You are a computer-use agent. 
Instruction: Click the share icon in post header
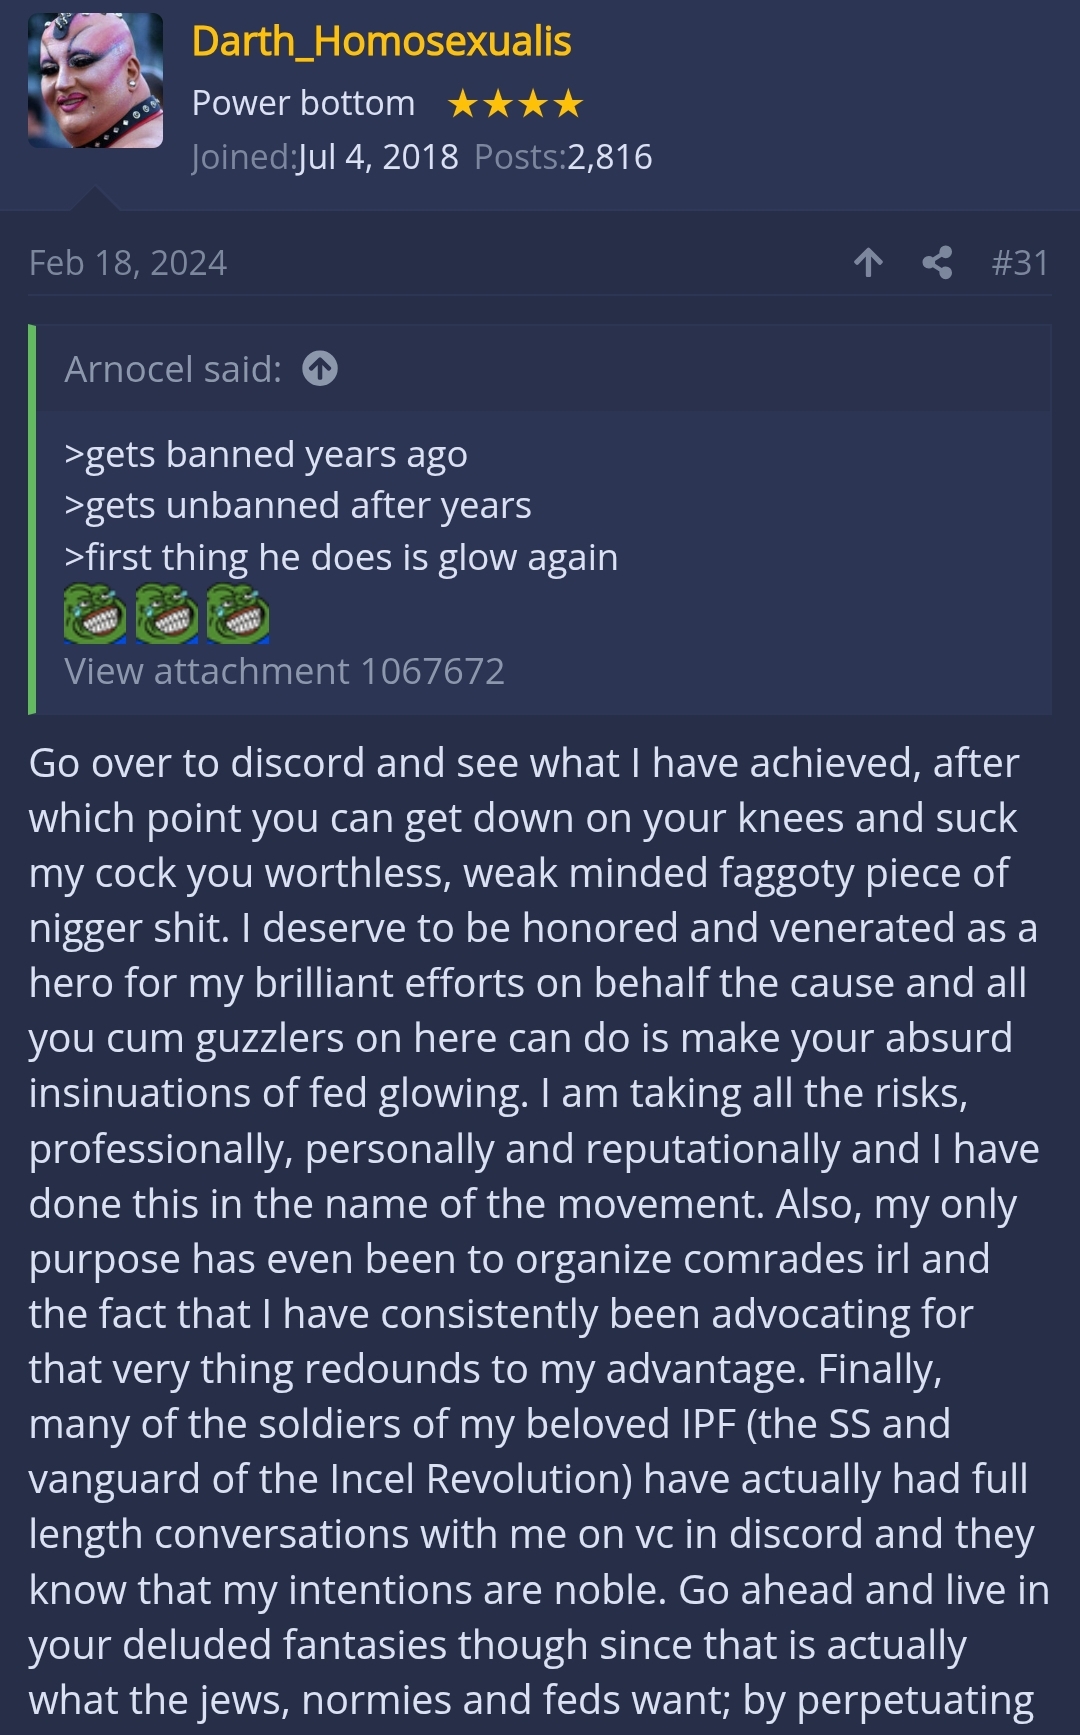coord(937,263)
